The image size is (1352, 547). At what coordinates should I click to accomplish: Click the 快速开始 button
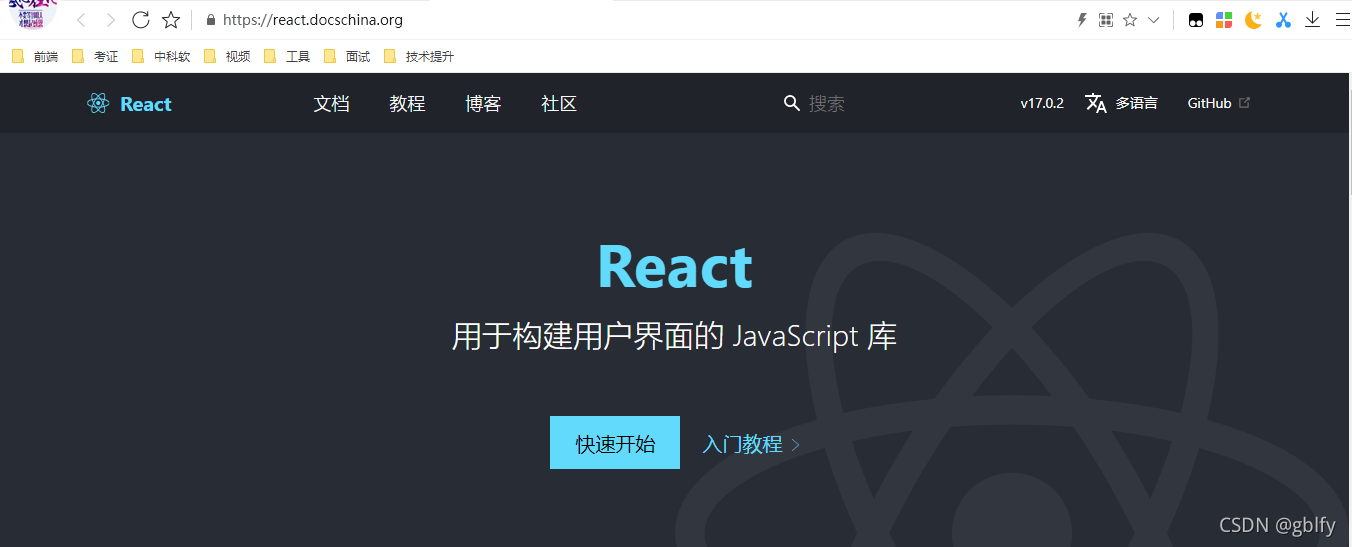(x=615, y=443)
